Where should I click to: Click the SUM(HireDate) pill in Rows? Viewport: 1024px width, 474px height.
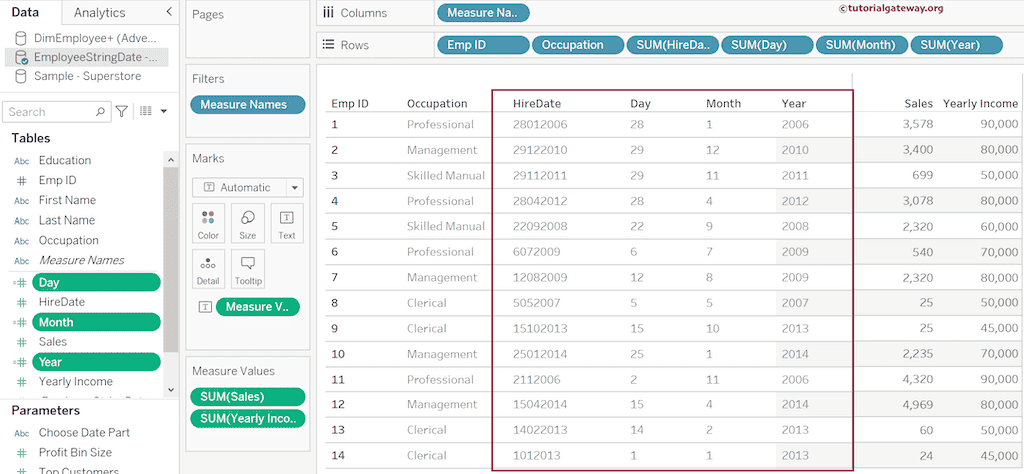[x=672, y=45]
